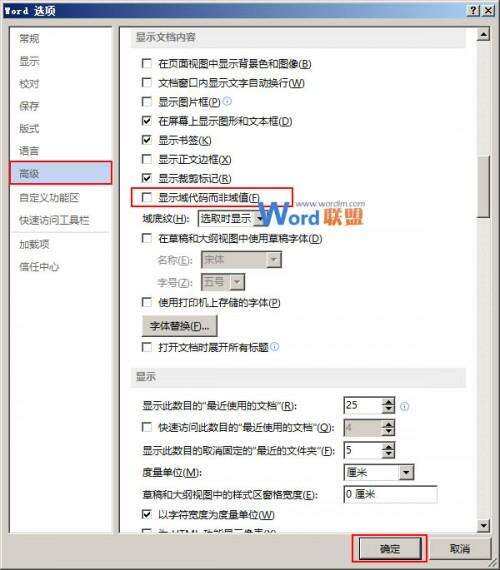Click the scrollbar down arrow

483,525
